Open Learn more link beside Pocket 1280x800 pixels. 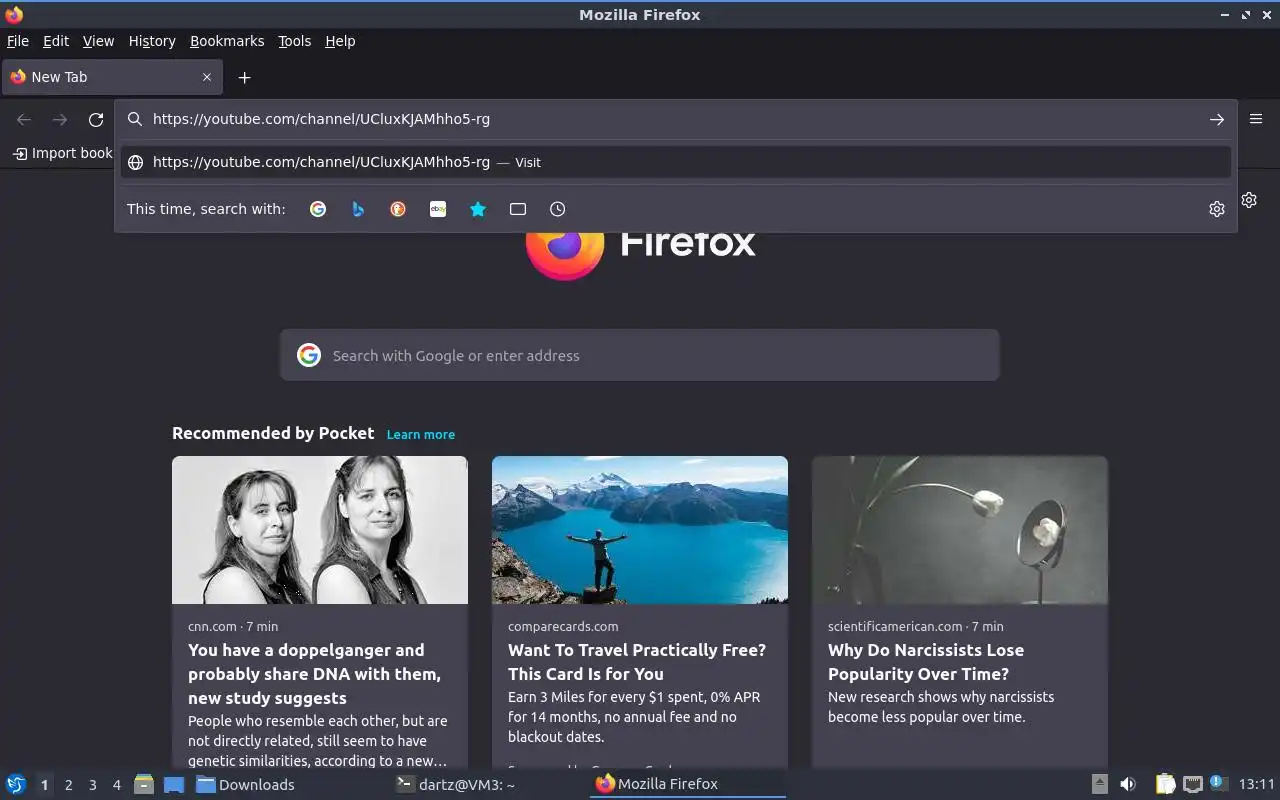pos(421,434)
